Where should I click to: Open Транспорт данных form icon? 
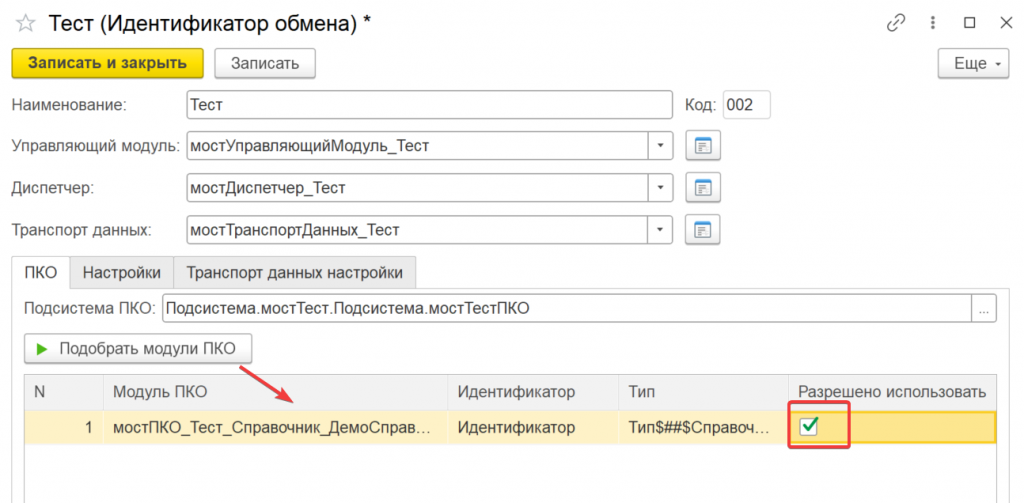pyautogui.click(x=704, y=230)
